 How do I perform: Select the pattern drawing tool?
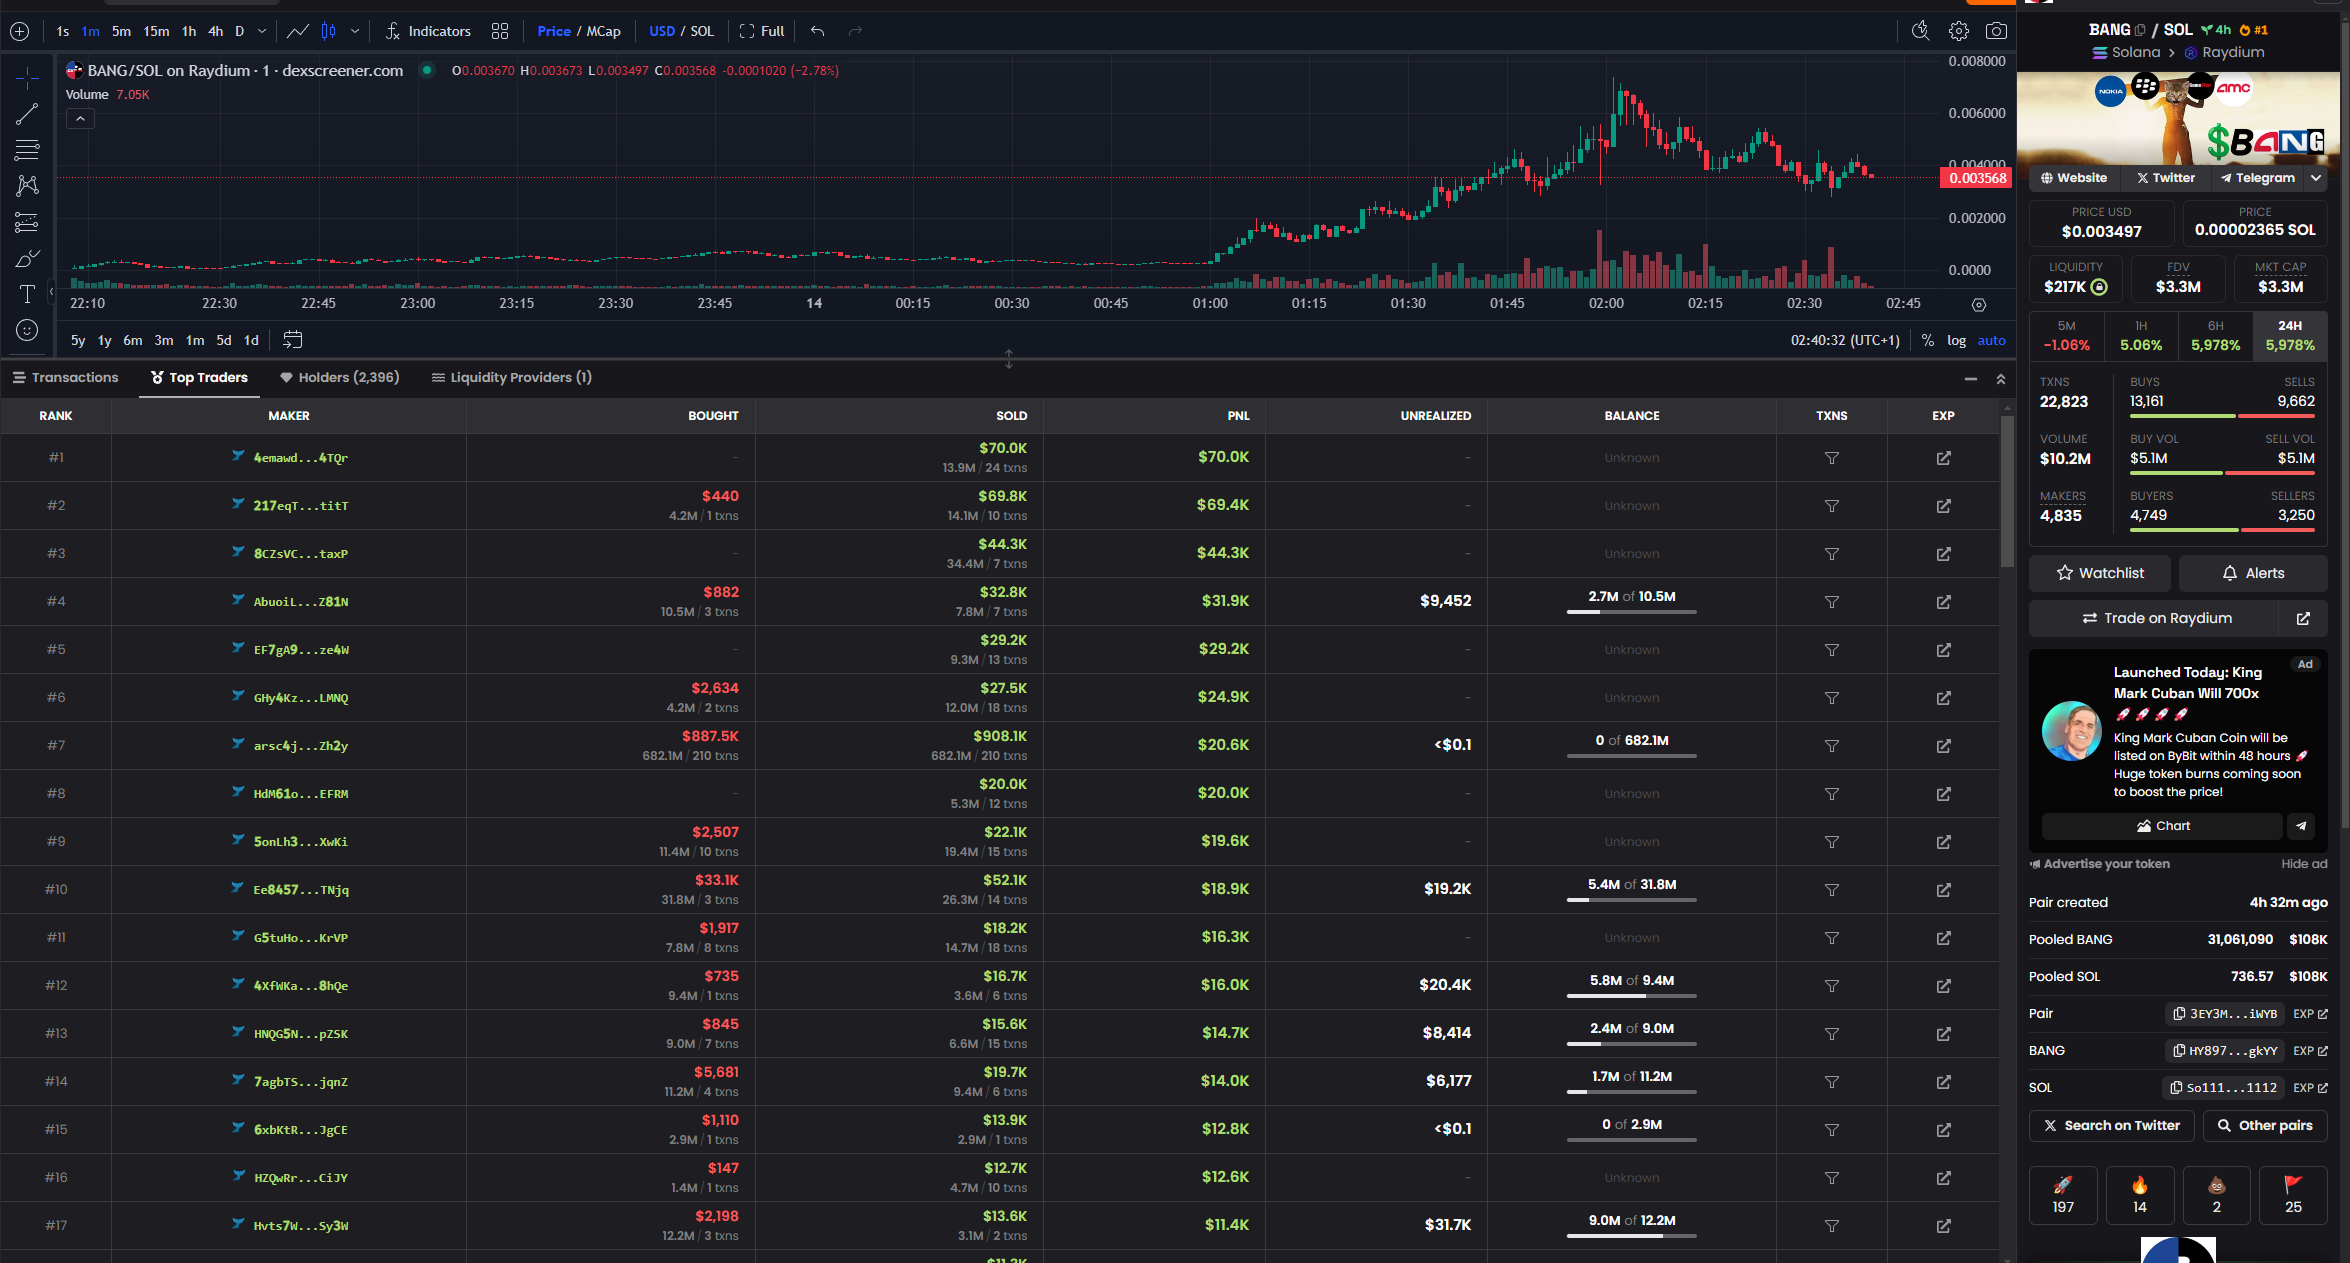click(27, 186)
